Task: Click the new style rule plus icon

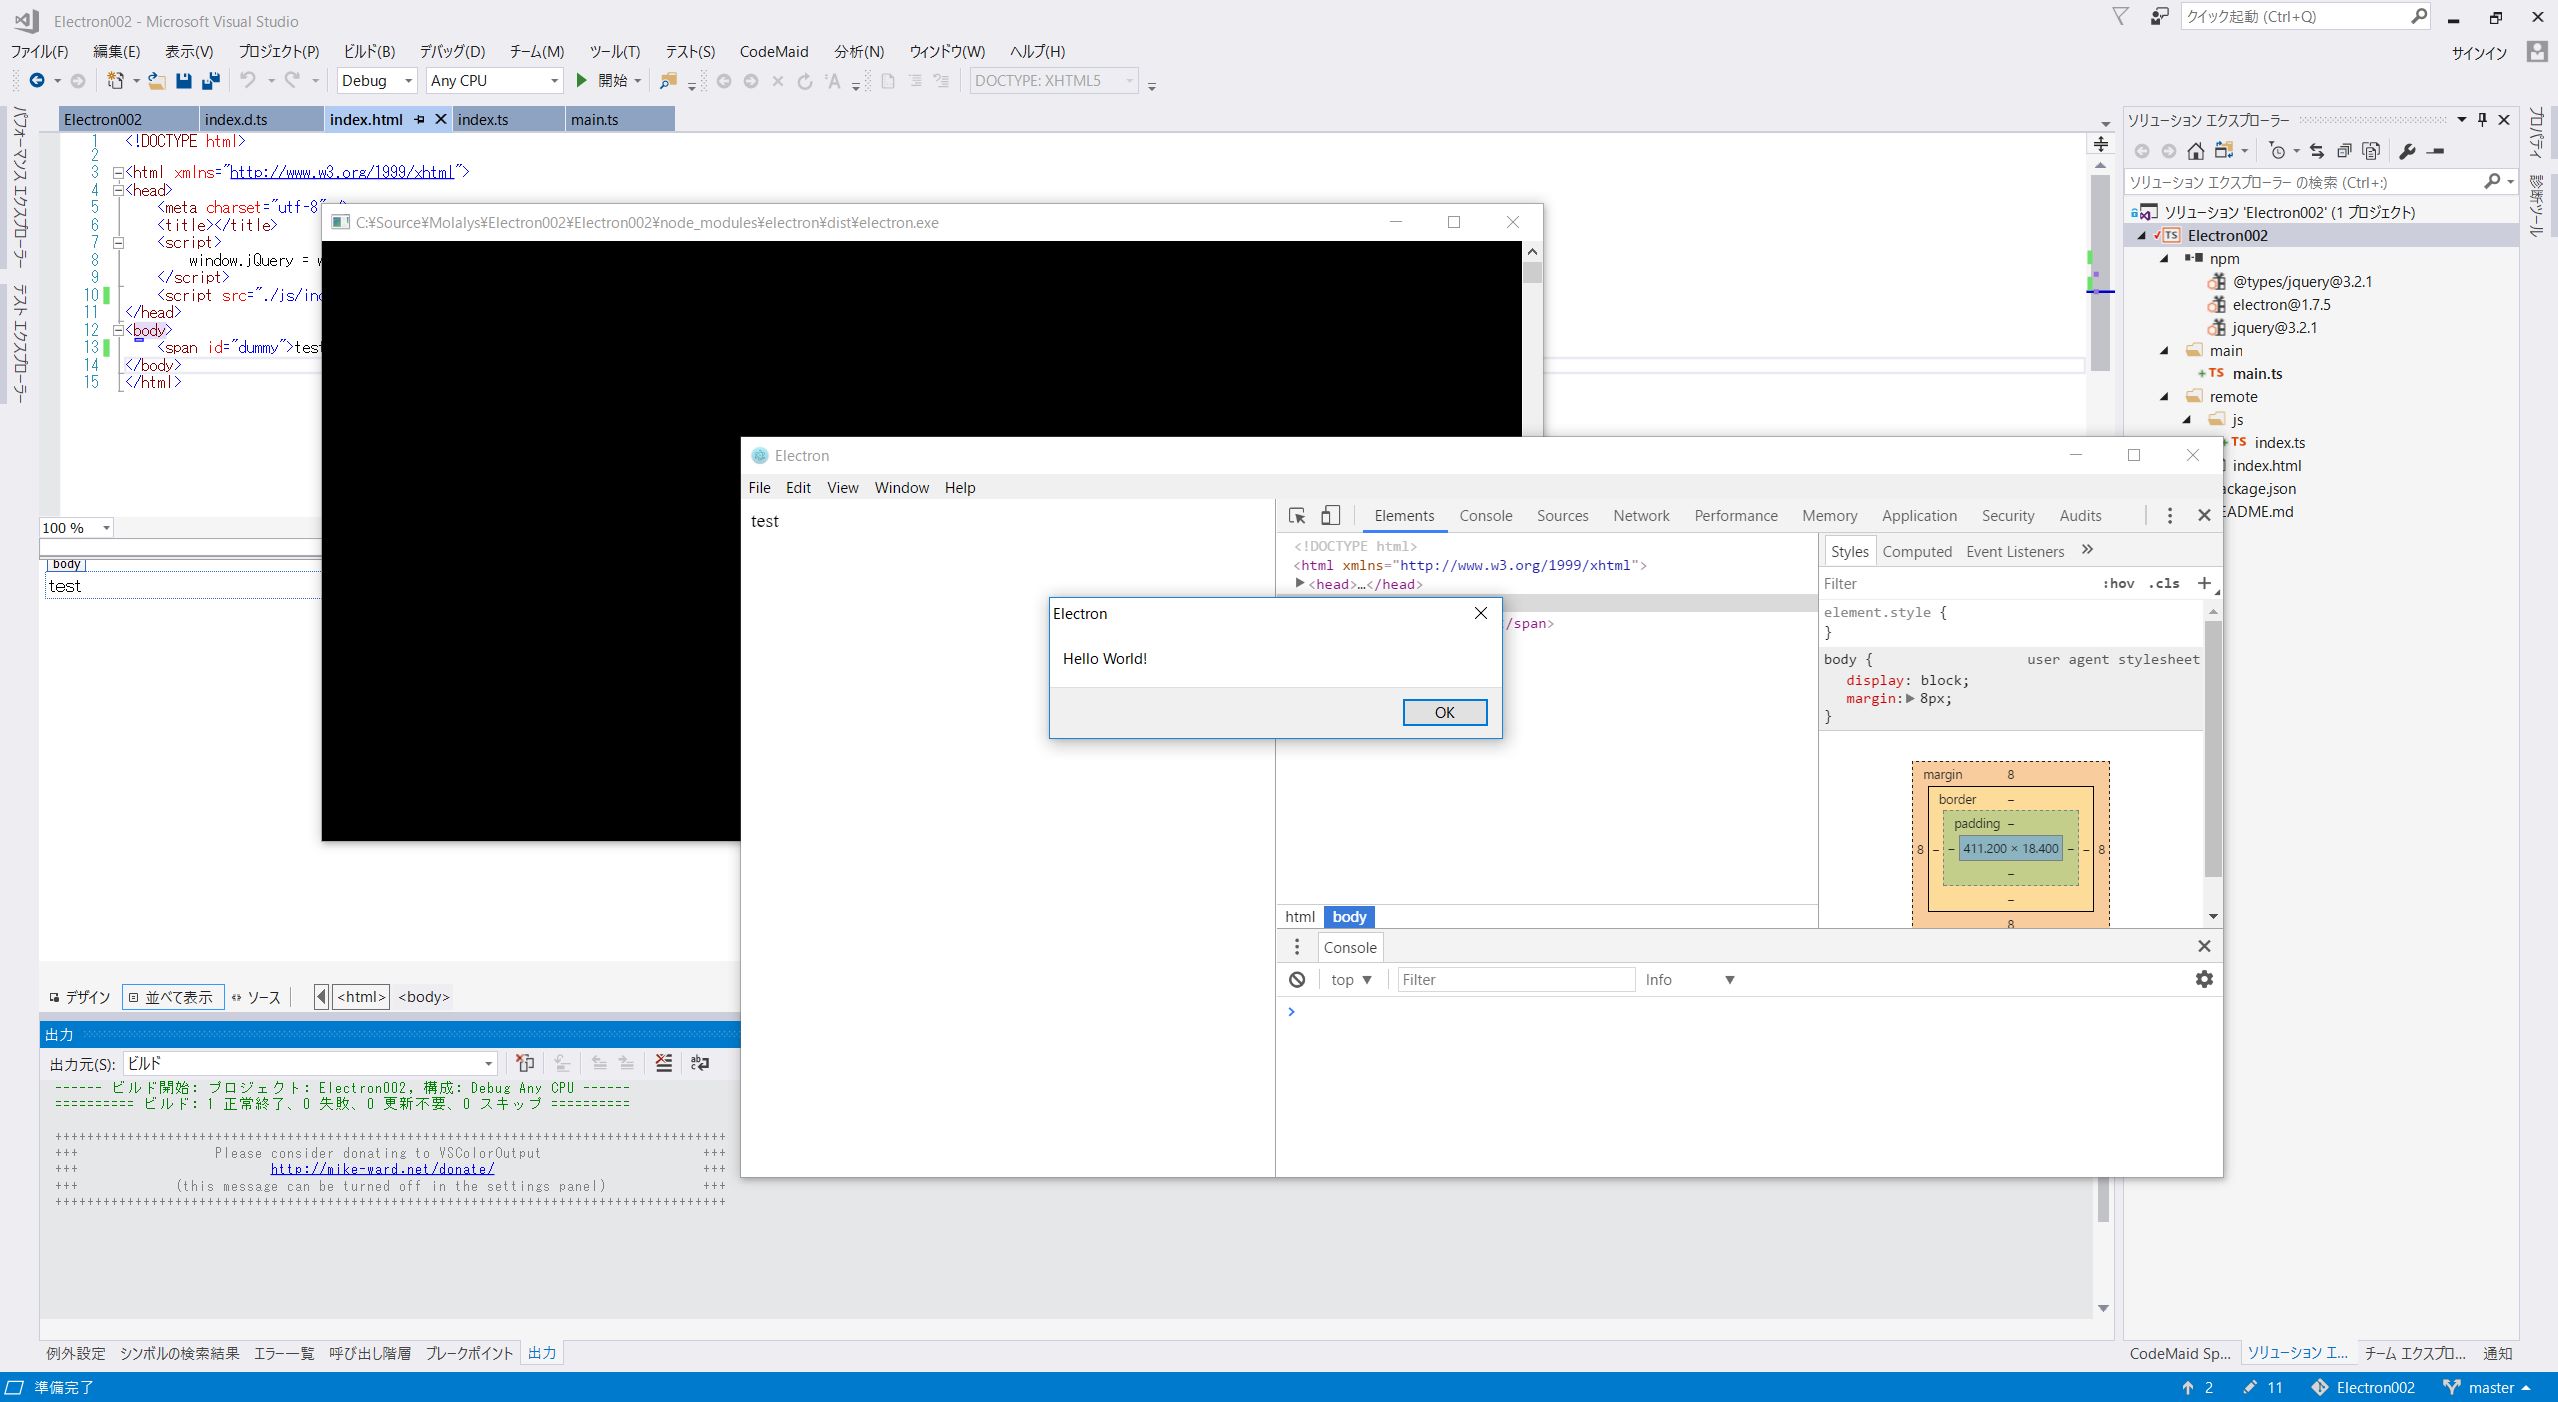Action: [x=2204, y=583]
